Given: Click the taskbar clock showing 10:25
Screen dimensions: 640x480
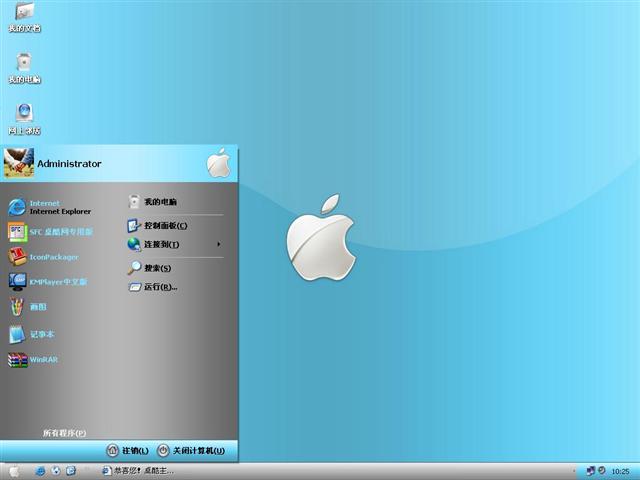Looking at the screenshot, I should [x=620, y=471].
